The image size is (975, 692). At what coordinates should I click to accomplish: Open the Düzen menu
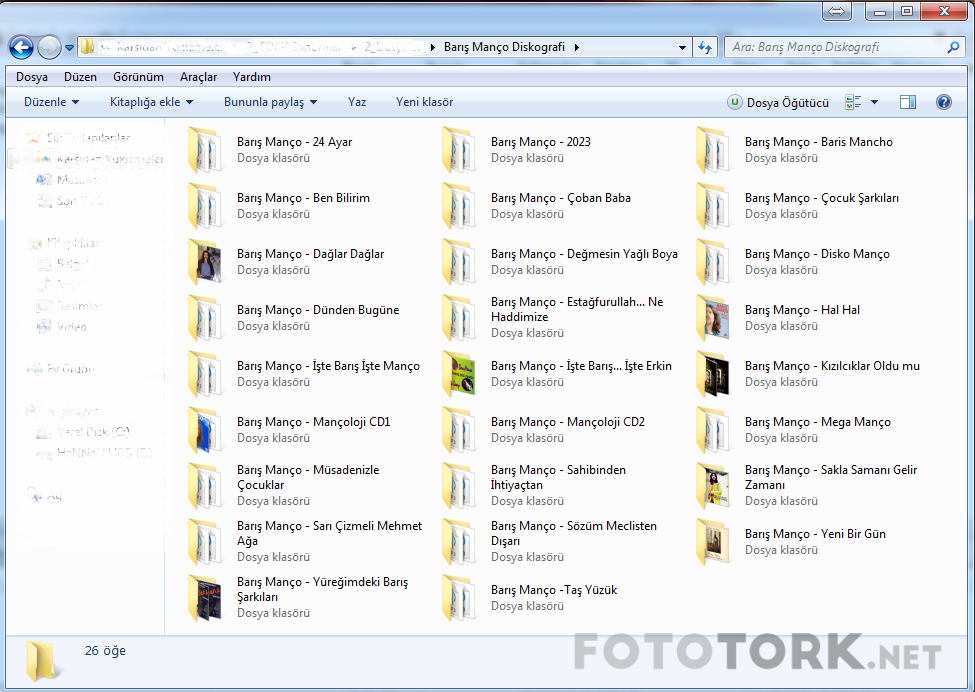tap(80, 77)
